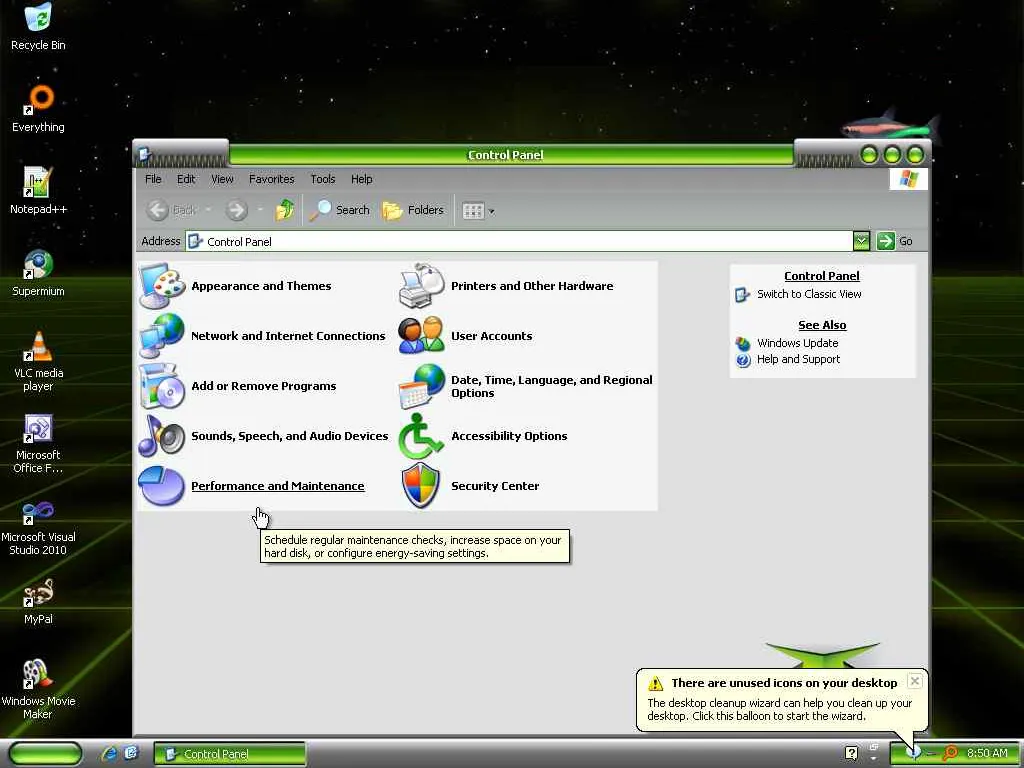Click Help and Support in See Also
1024x768 pixels.
(x=798, y=359)
